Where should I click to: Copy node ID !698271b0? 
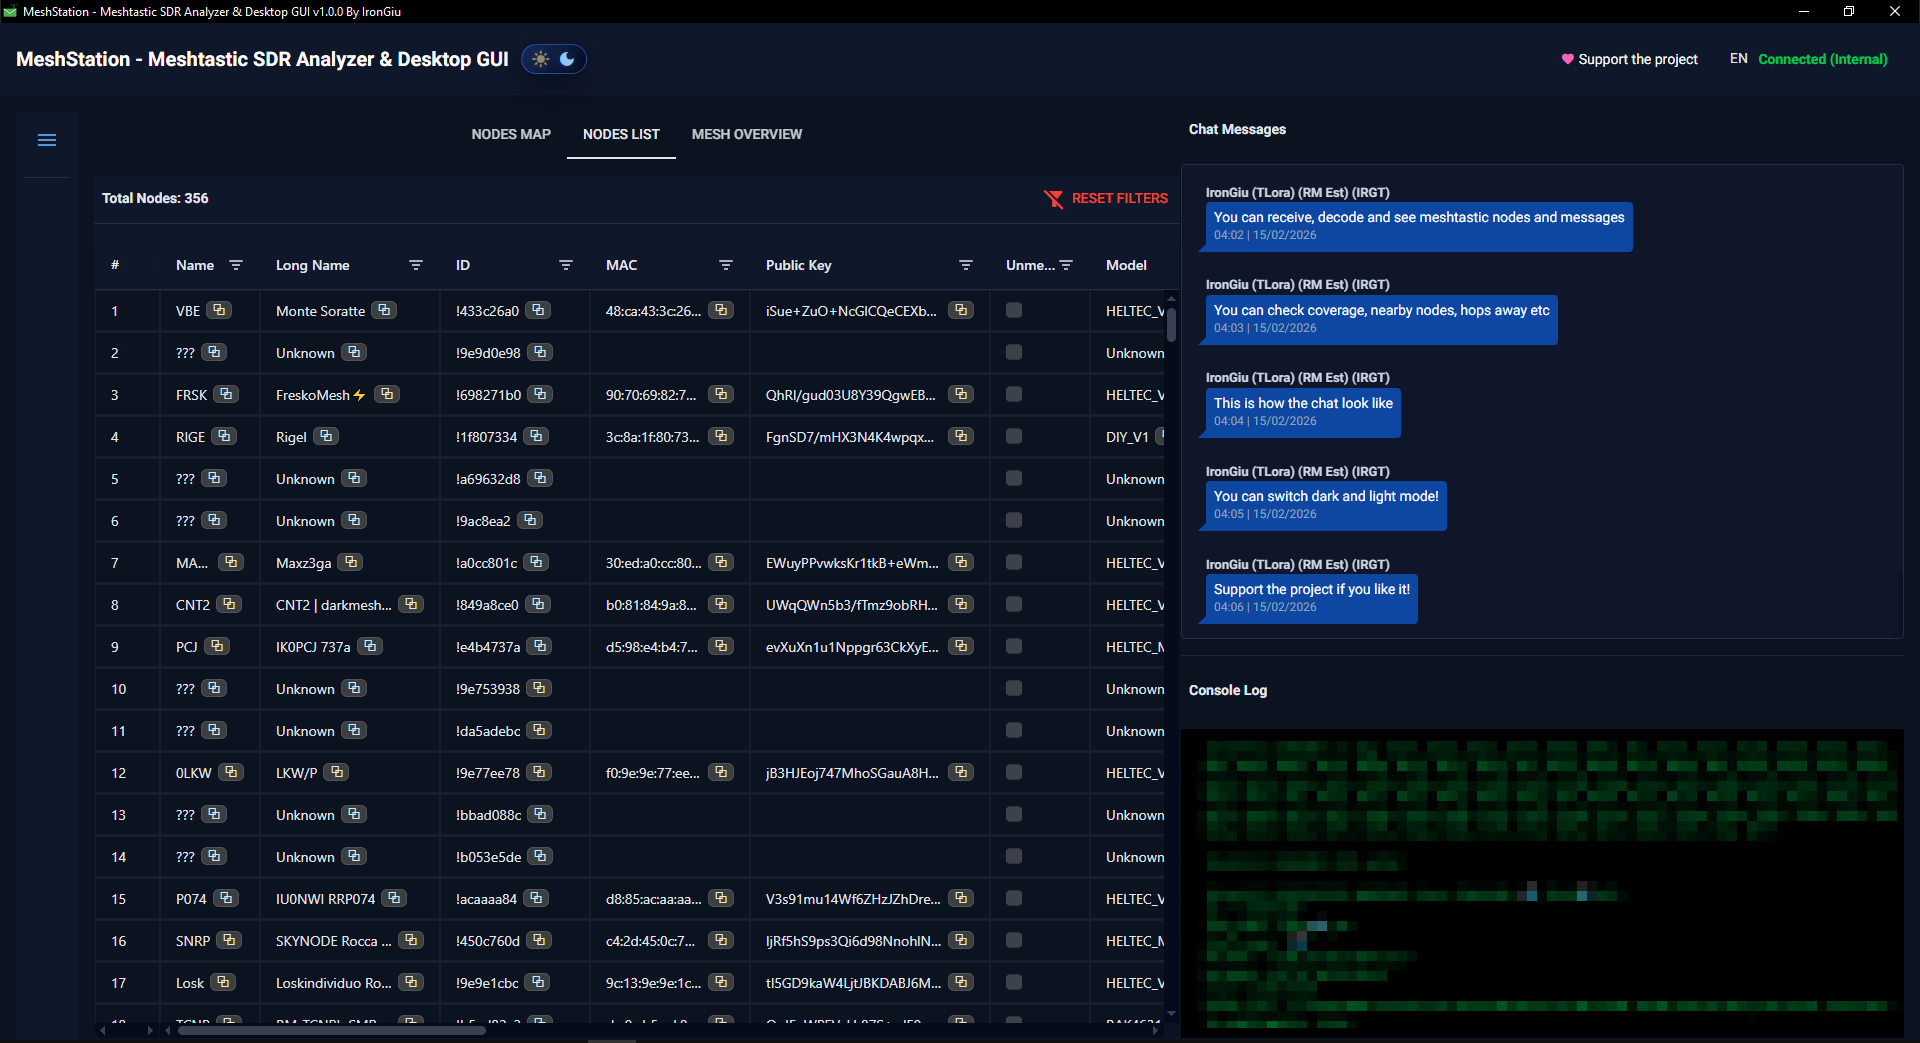pyautogui.click(x=540, y=394)
